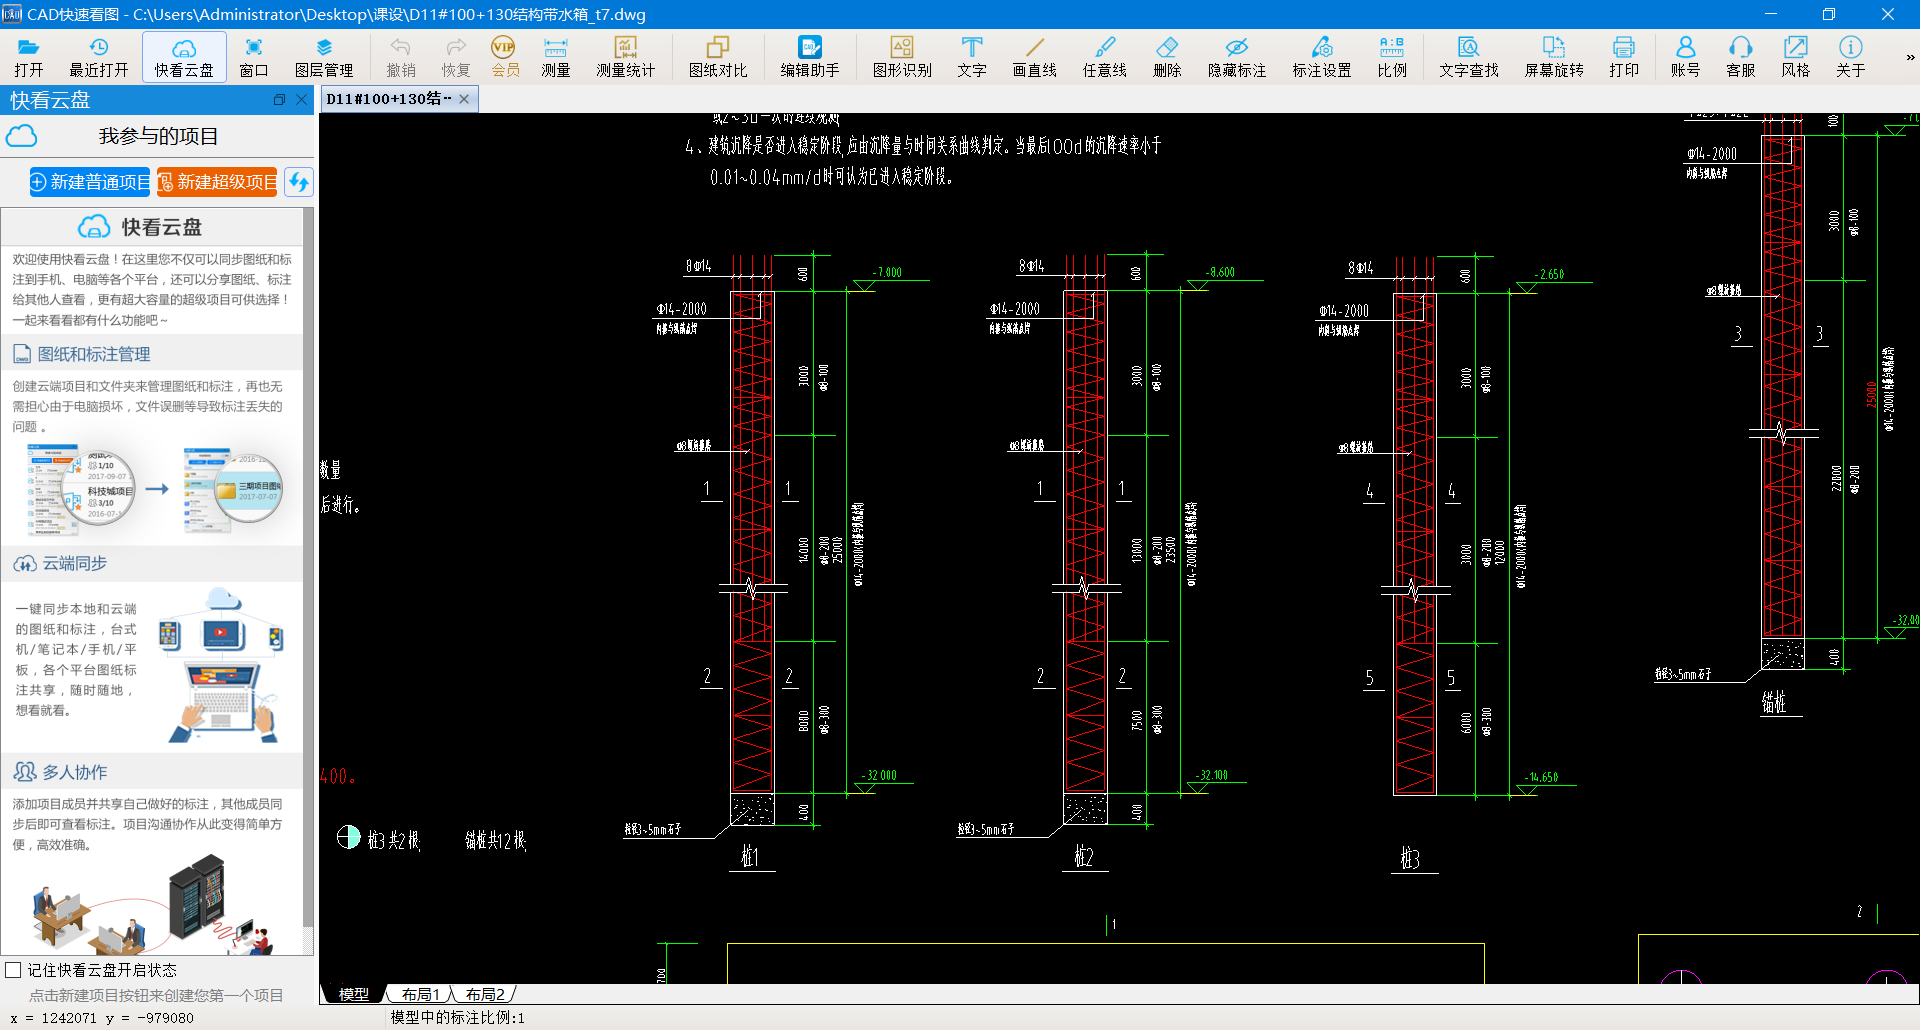Open layer management (图层管理)
The image size is (1920, 1030).
pyautogui.click(x=324, y=57)
